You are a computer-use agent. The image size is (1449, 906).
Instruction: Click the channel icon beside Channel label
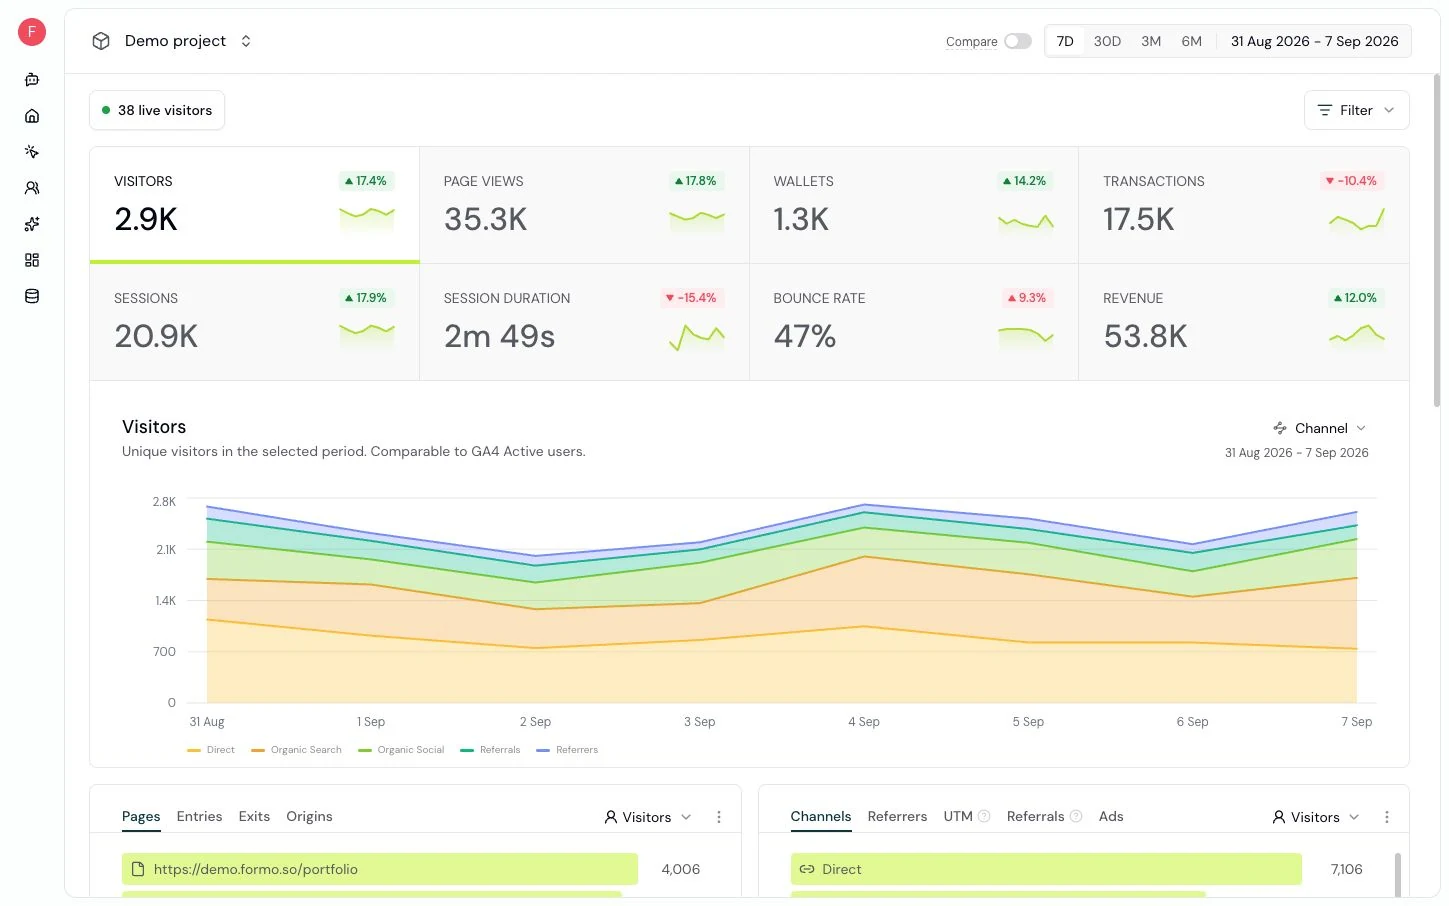coord(1280,428)
